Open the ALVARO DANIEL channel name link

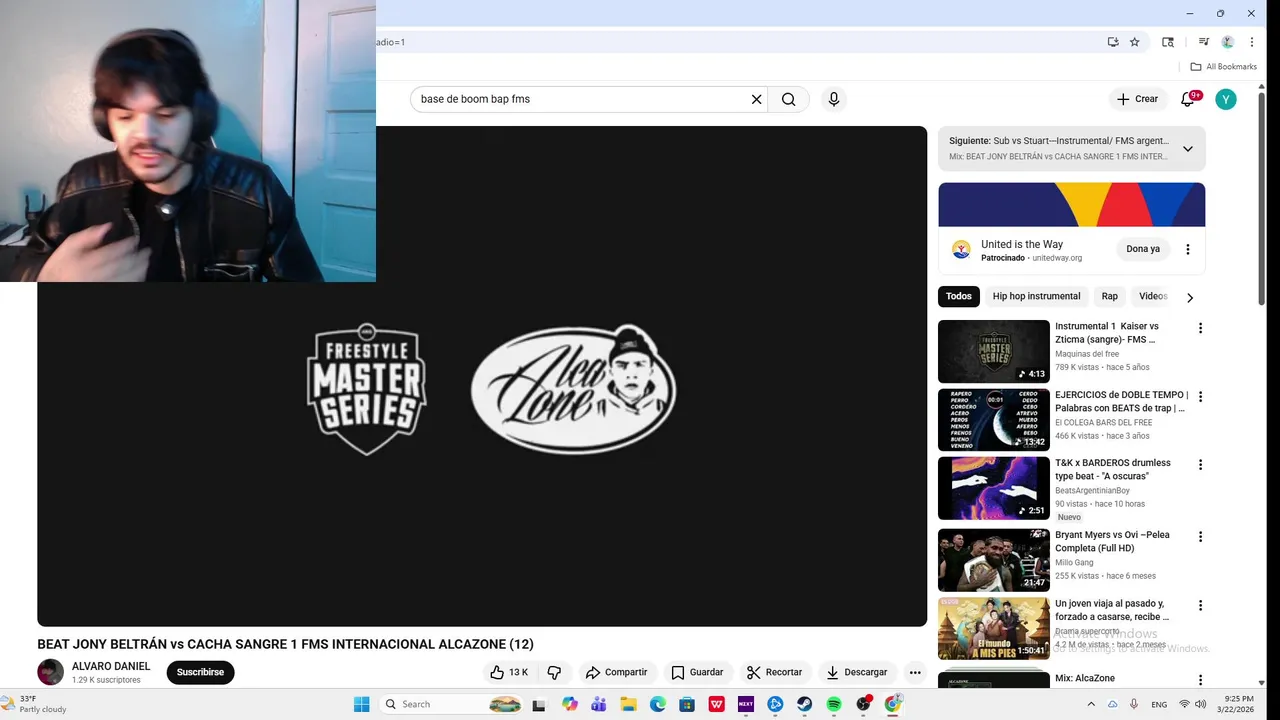pos(111,666)
